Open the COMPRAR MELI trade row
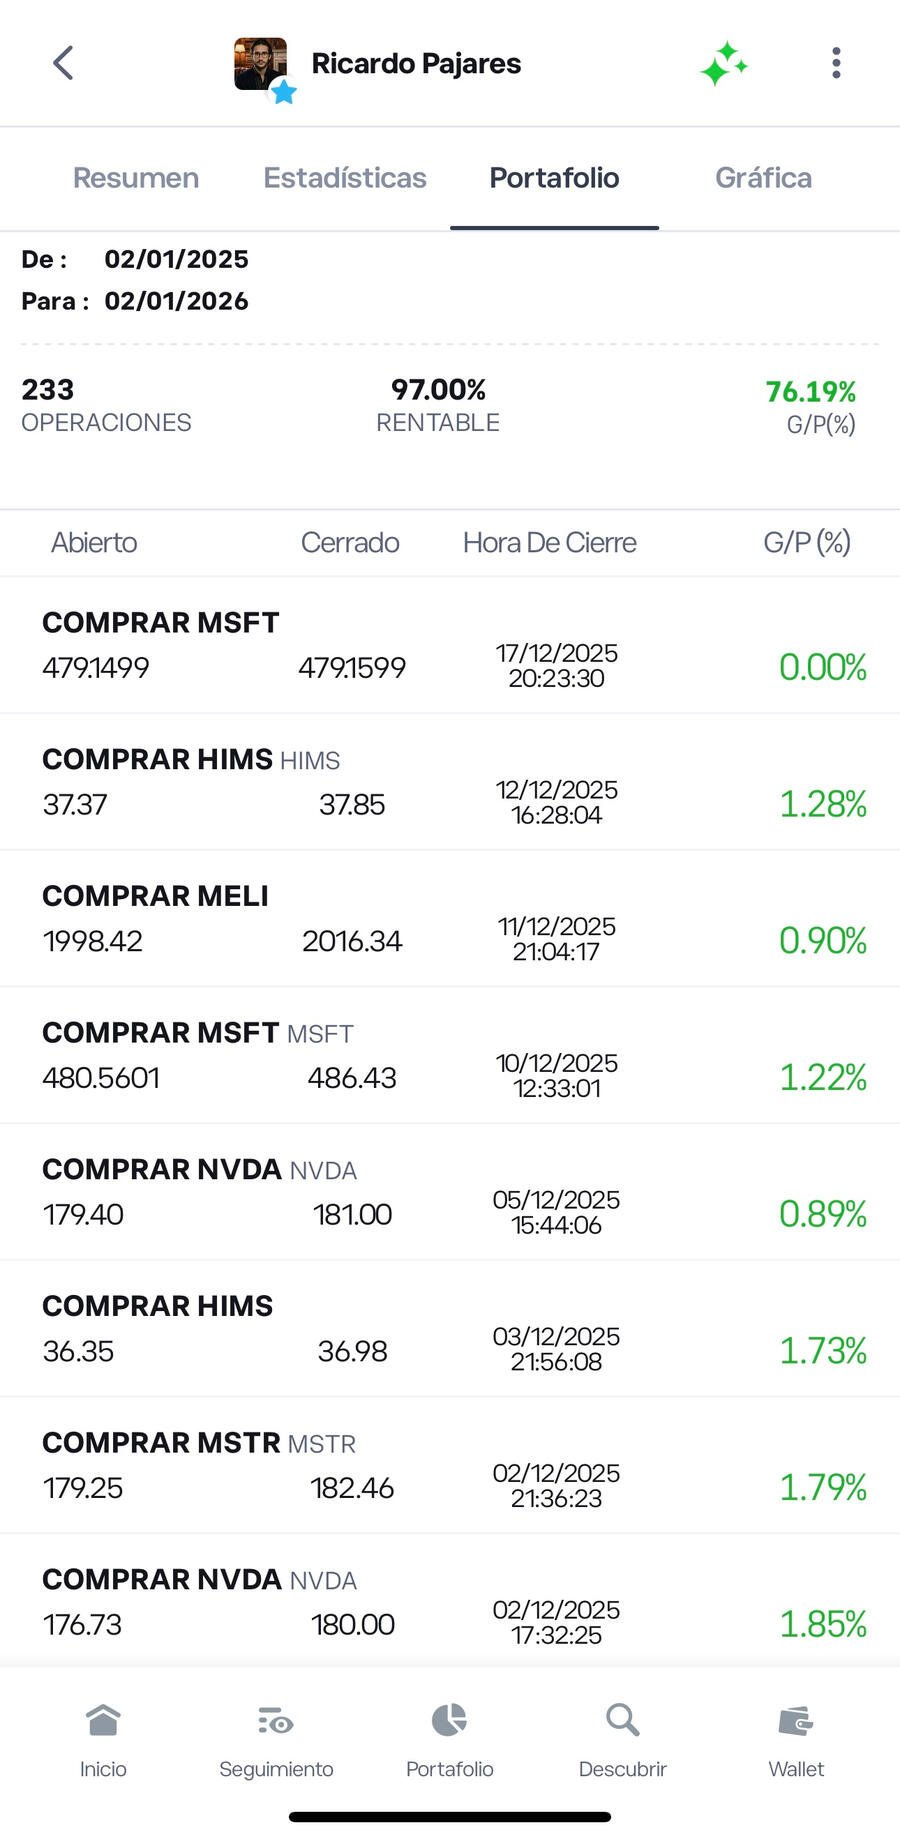The image size is (900, 1839). tap(450, 918)
